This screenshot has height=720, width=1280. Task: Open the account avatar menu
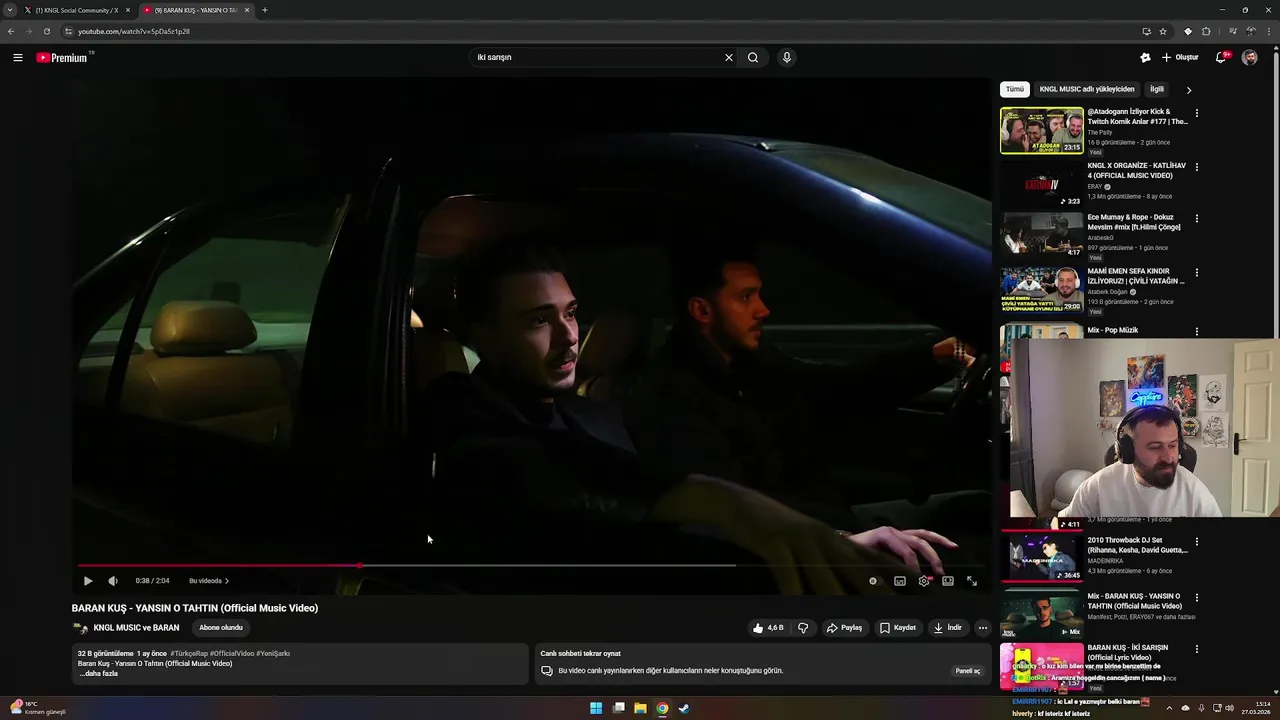1250,57
